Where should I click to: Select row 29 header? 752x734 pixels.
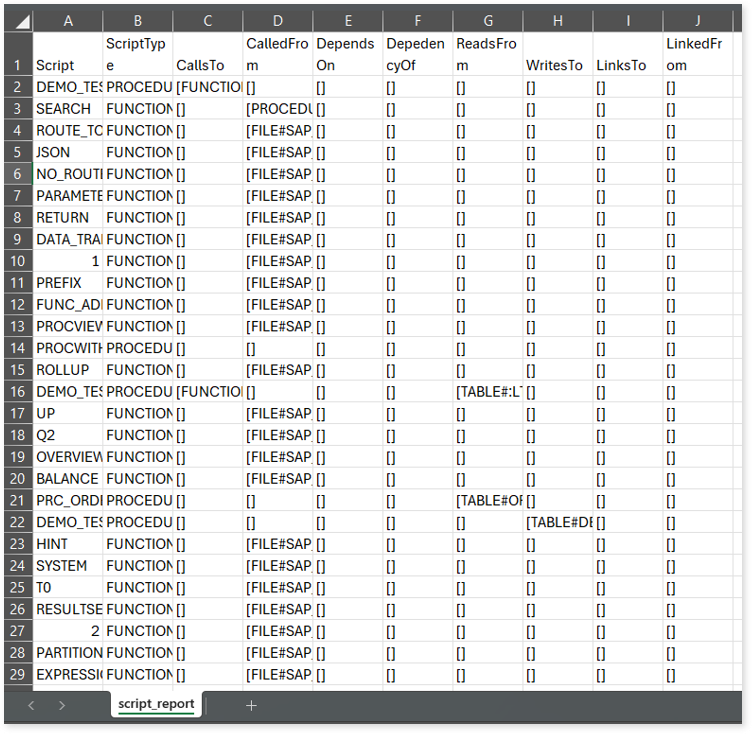[x=17, y=674]
